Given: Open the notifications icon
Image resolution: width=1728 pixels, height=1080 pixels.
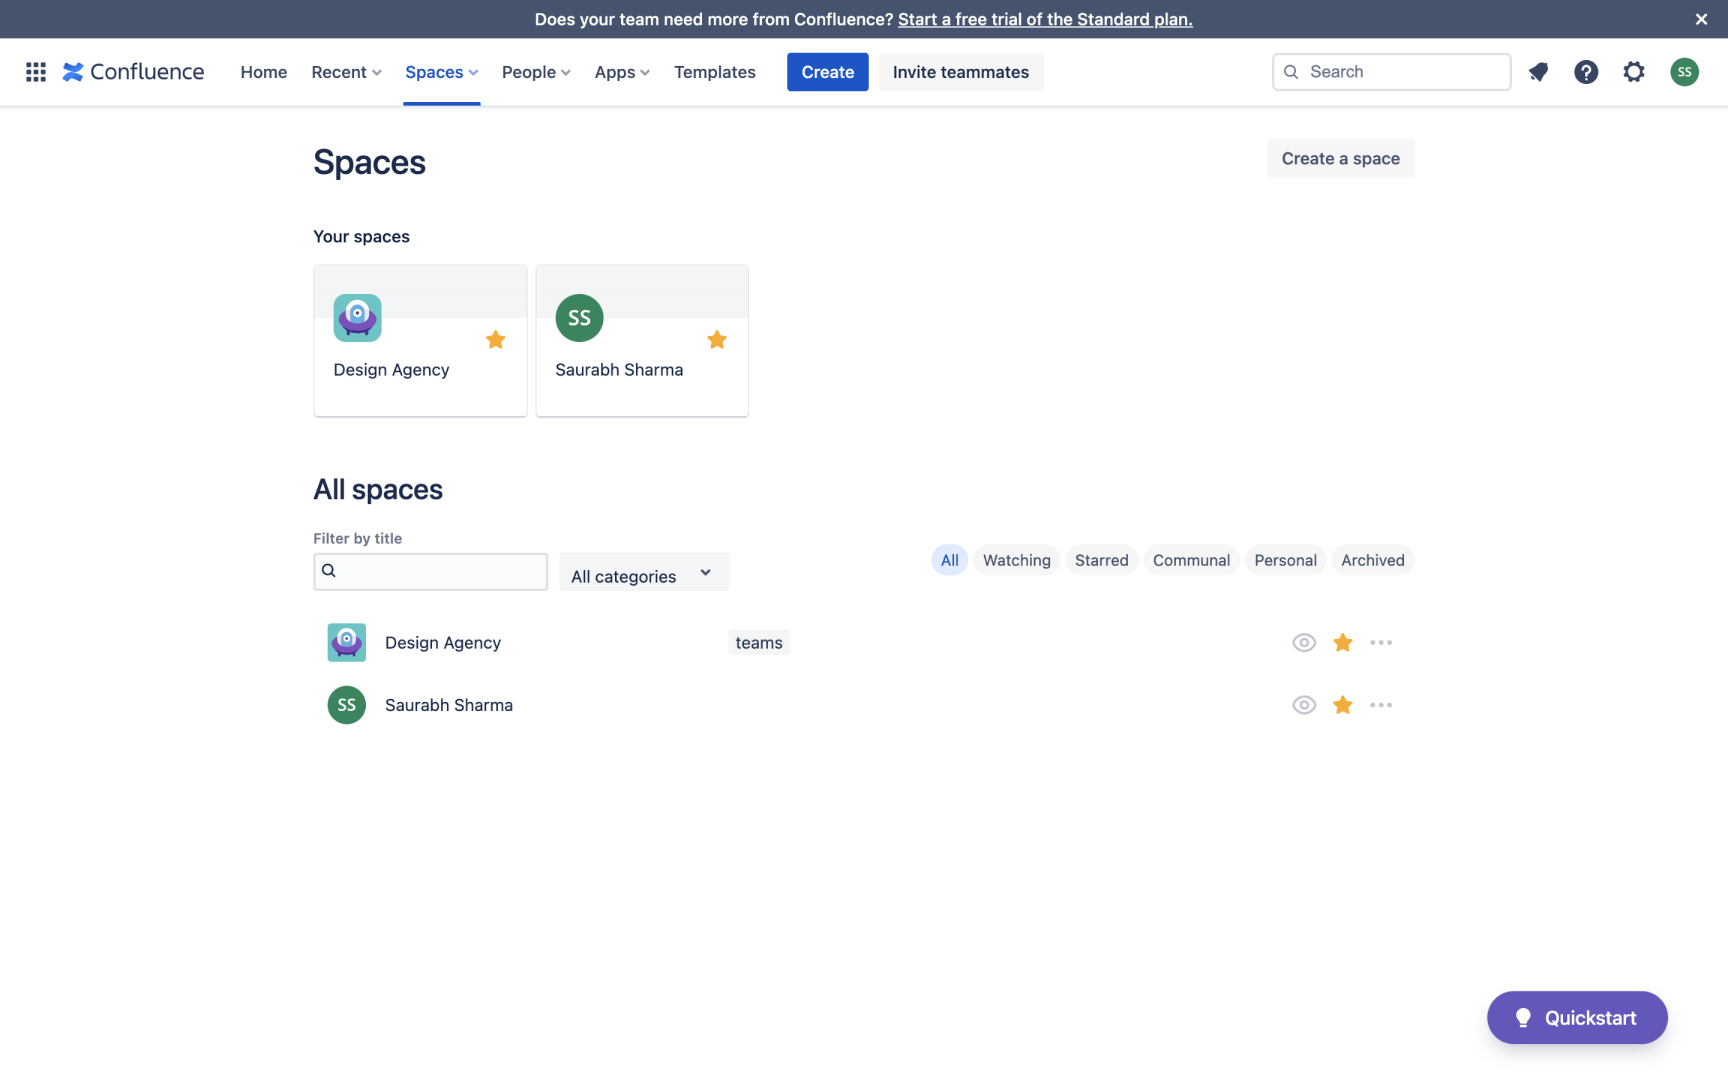Looking at the screenshot, I should (x=1538, y=72).
